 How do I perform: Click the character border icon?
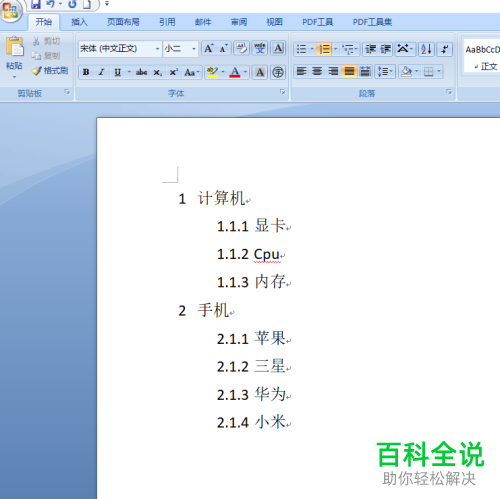278,49
